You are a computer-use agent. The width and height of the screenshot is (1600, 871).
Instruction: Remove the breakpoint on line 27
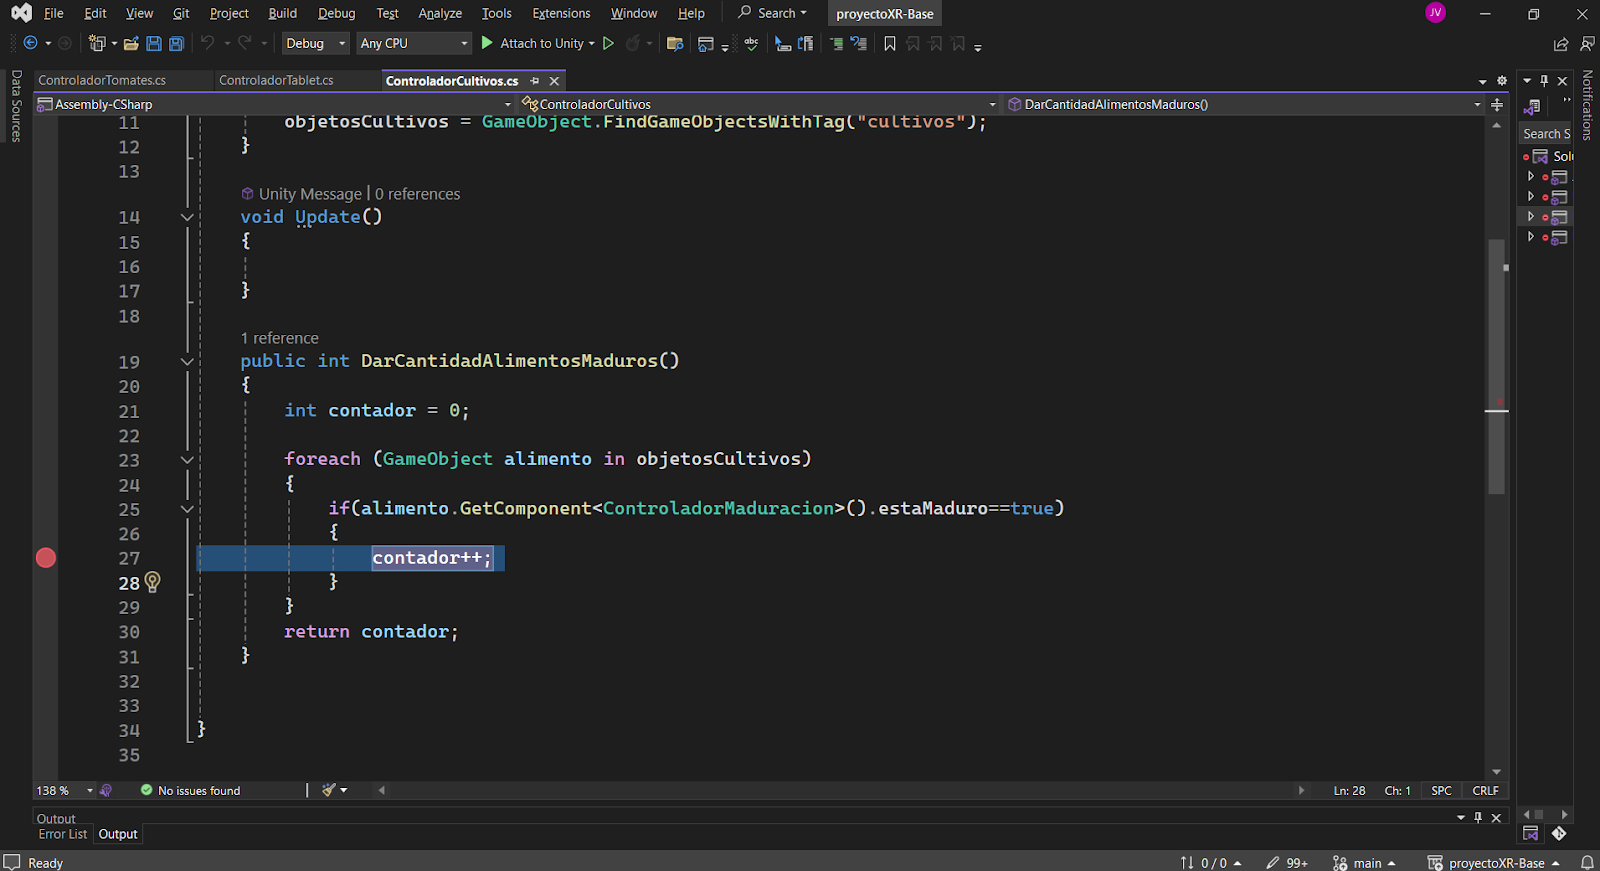point(46,558)
